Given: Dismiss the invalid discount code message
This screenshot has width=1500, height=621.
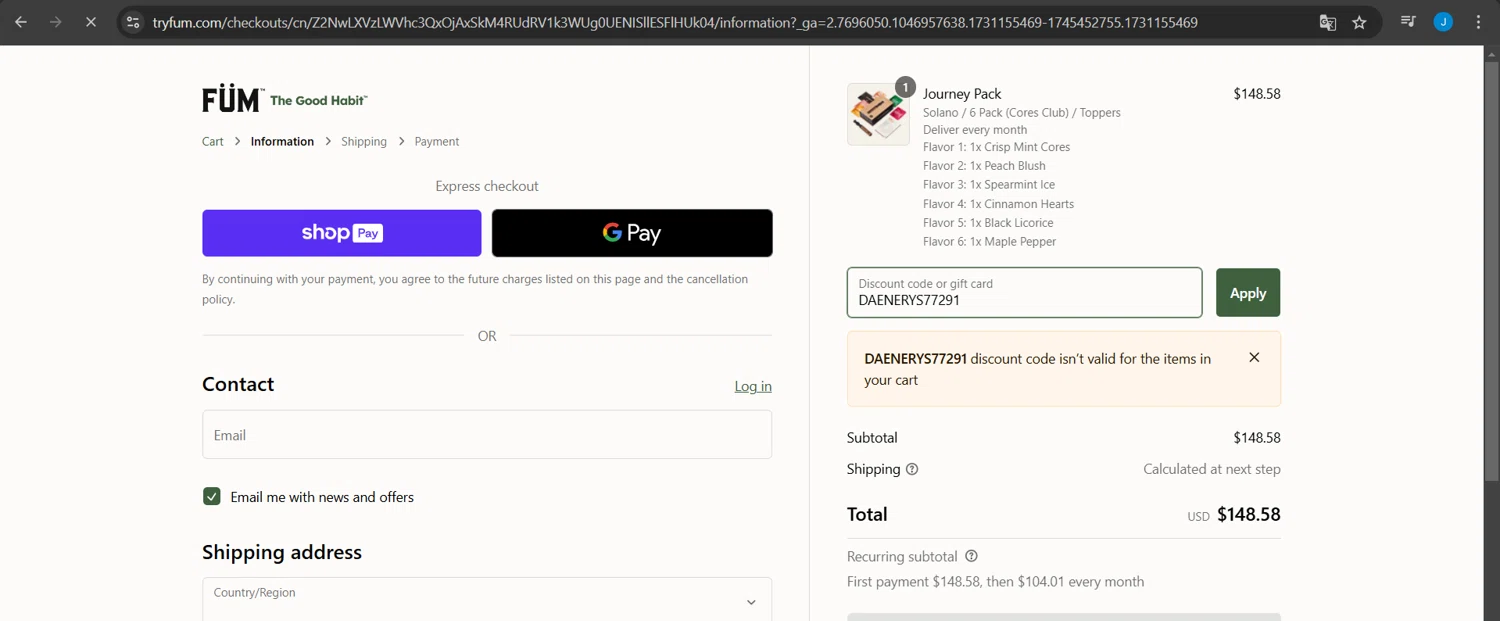Looking at the screenshot, I should 1254,357.
